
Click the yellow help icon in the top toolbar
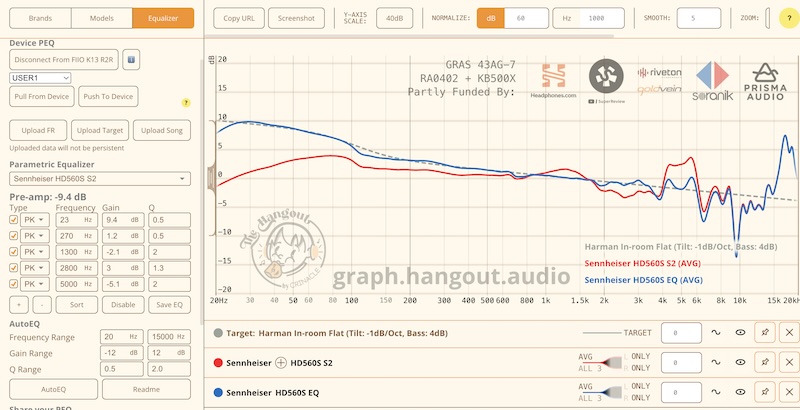coord(789,18)
